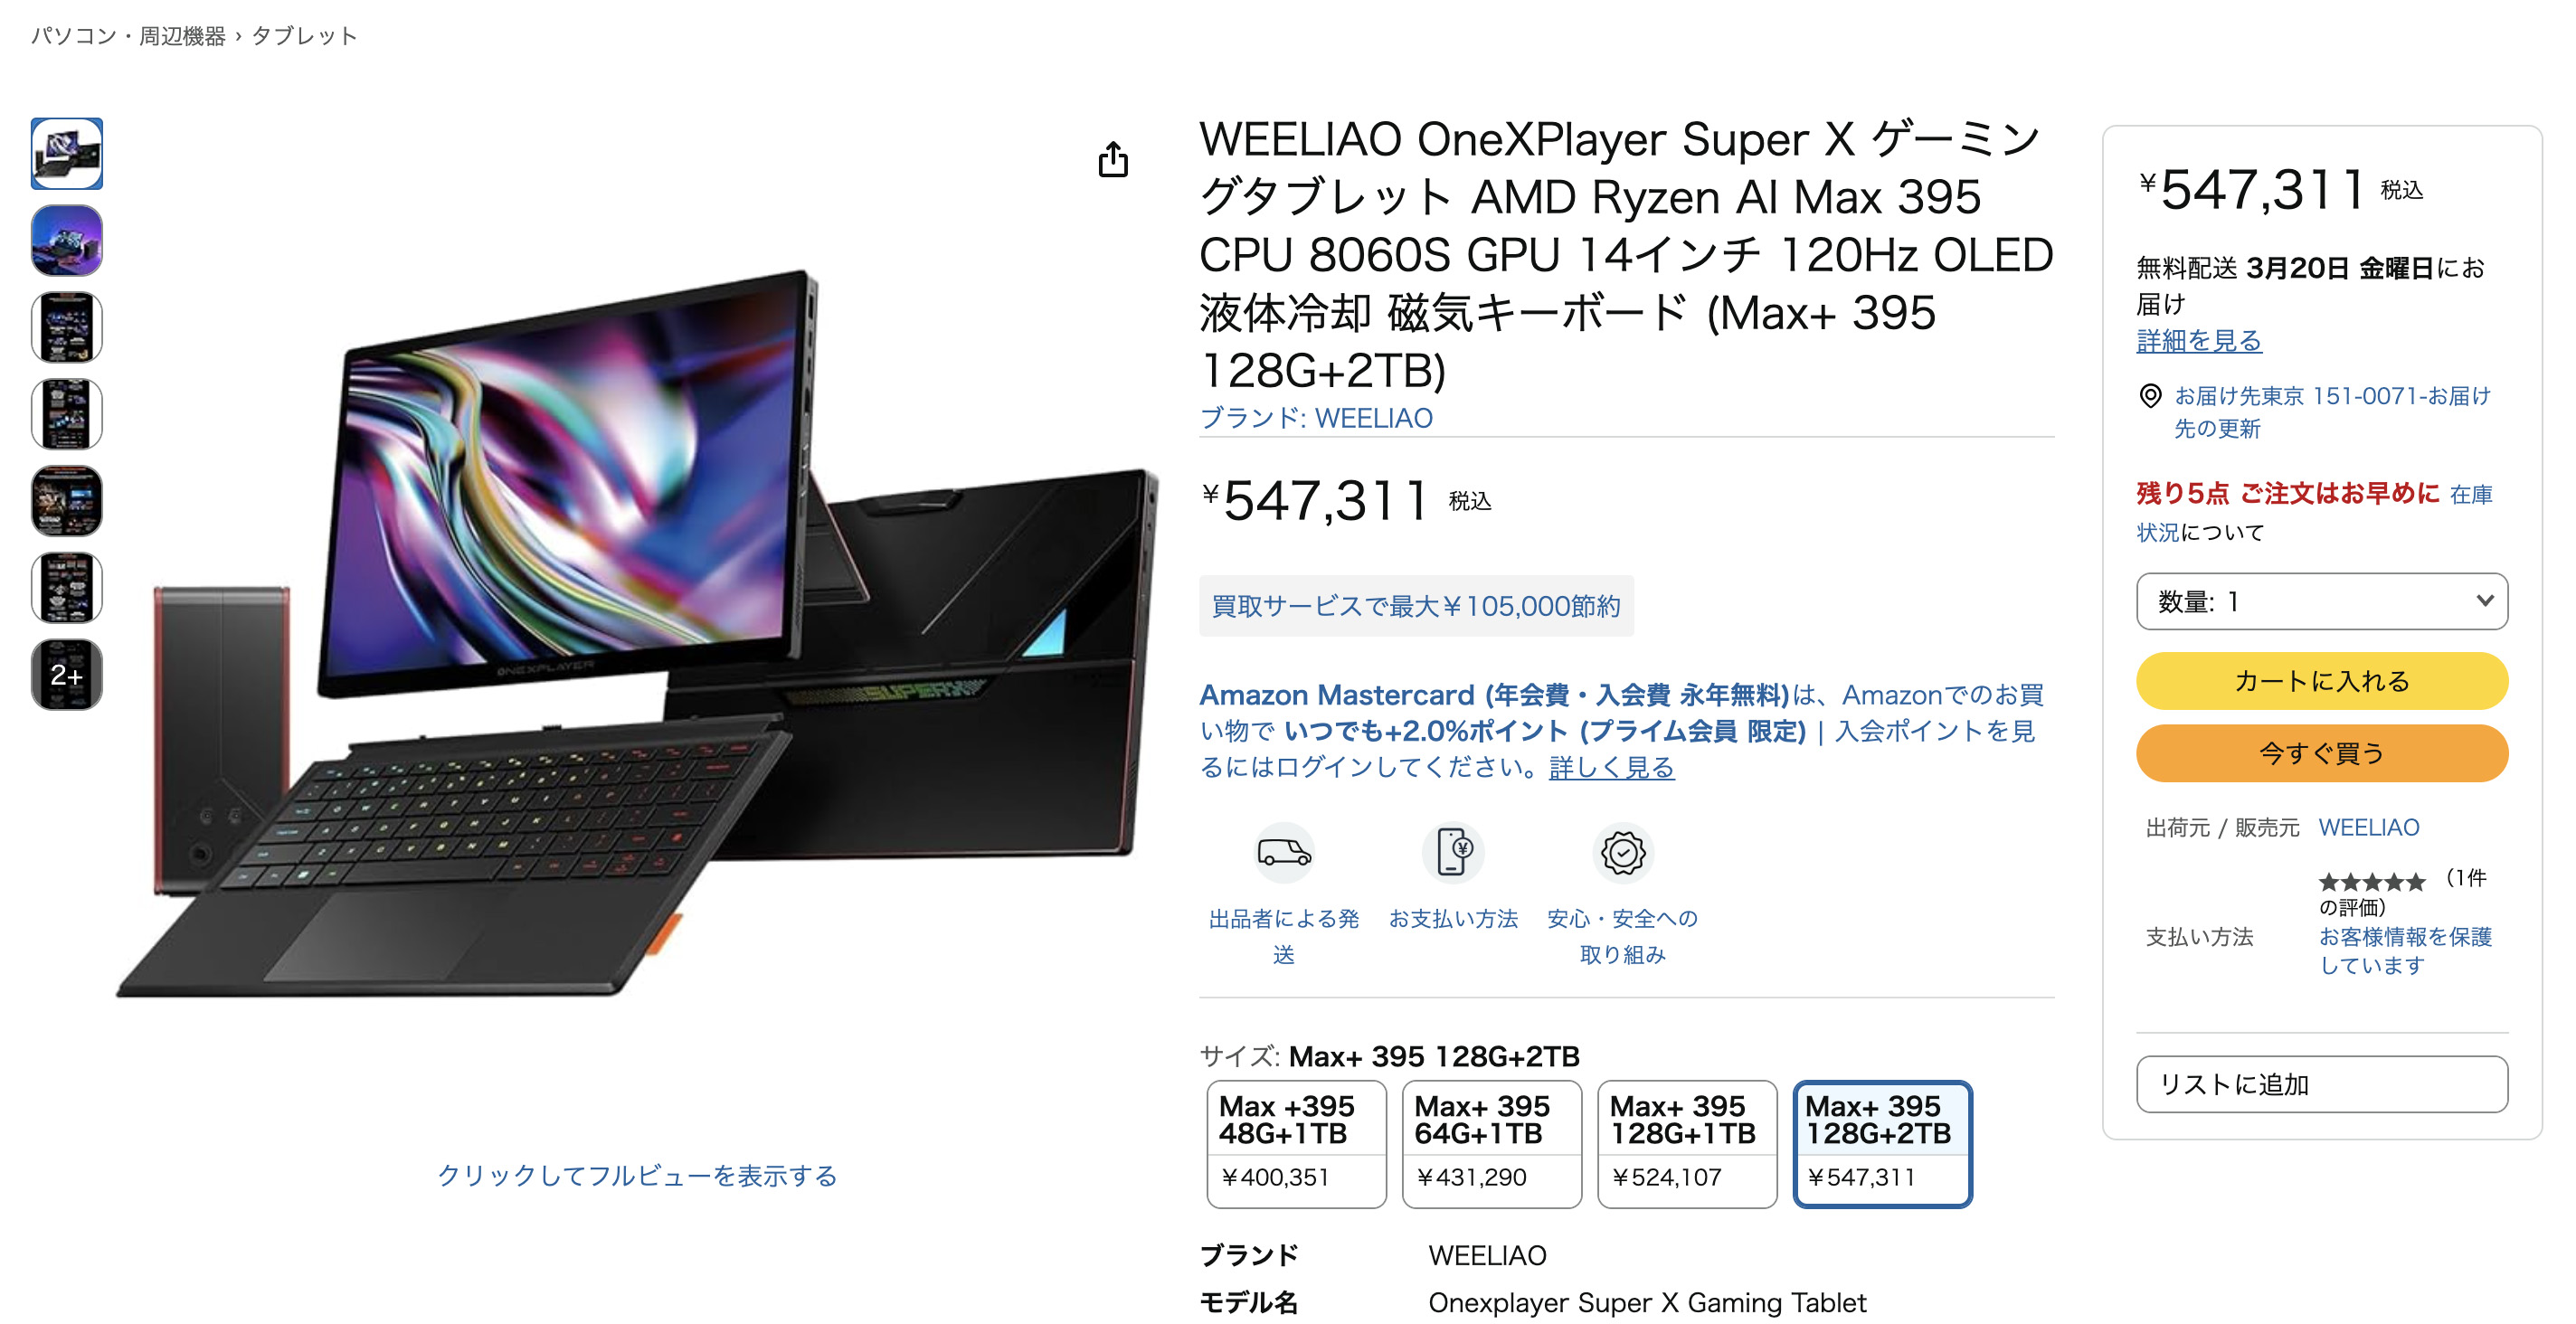Select Max +395 48G+1TB size option
The height and width of the screenshot is (1324, 2576).
click(x=1296, y=1144)
